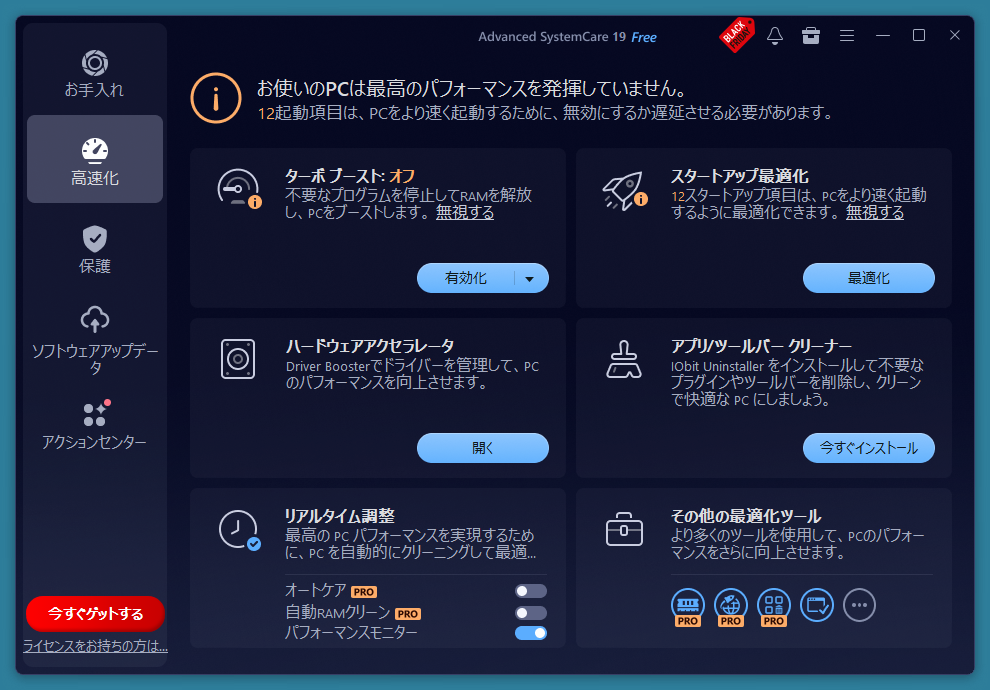The width and height of the screenshot is (990, 690).
Task: Click the Black Friday tag icon
Action: click(x=737, y=35)
